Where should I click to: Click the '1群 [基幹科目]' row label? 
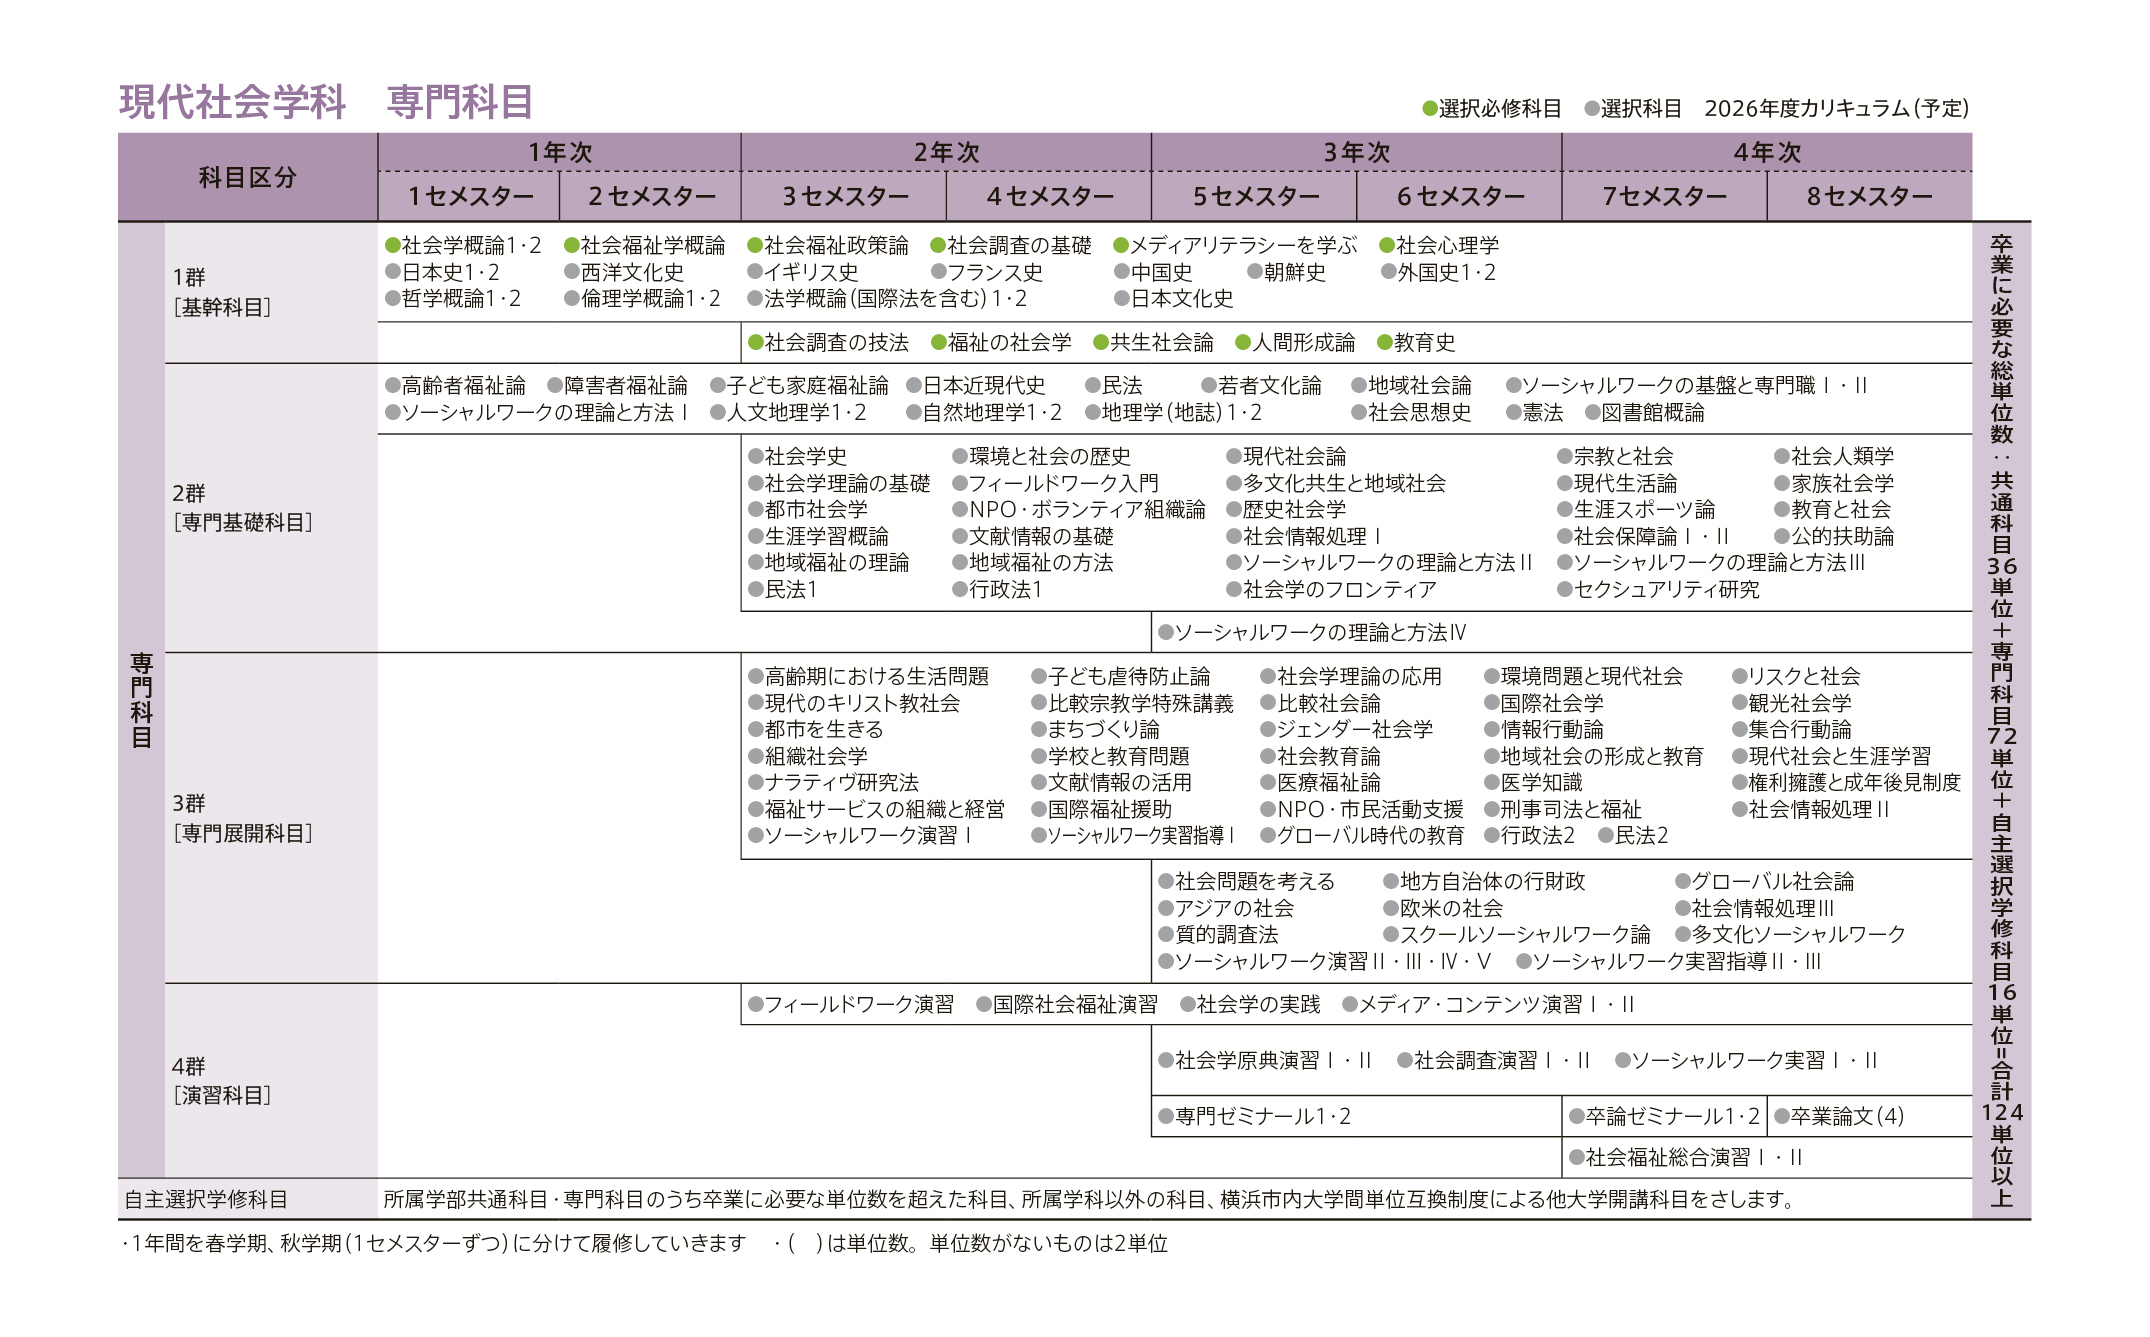221,292
